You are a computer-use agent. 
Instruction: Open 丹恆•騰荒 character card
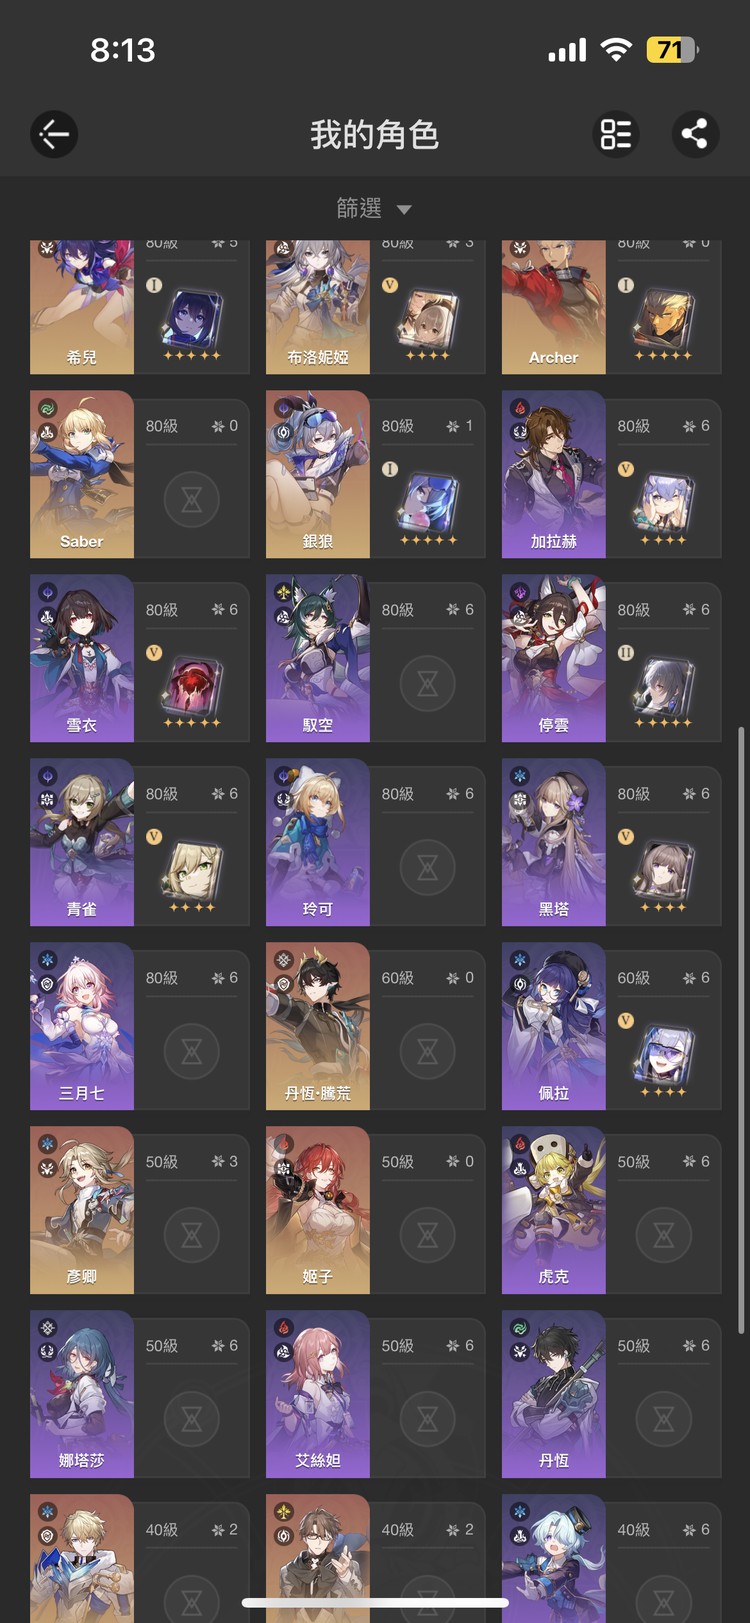coord(376,1026)
